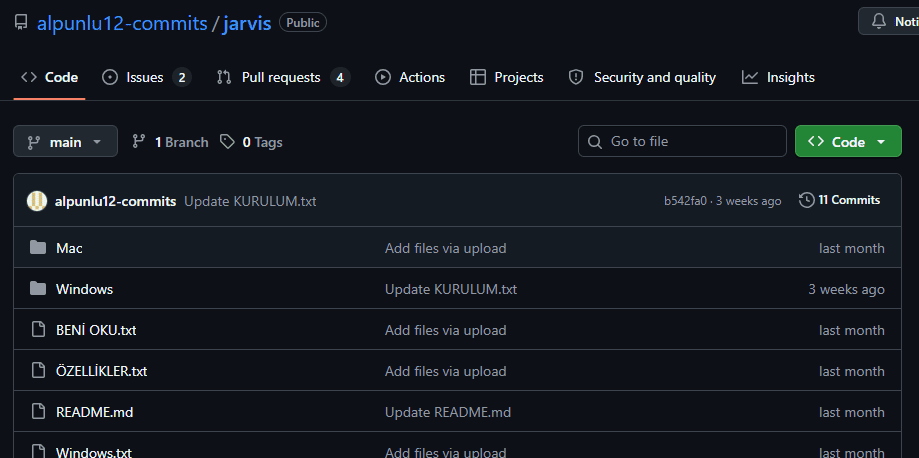The height and width of the screenshot is (458, 919).
Task: Click the last month timestamp in README.md row
Action: [852, 412]
